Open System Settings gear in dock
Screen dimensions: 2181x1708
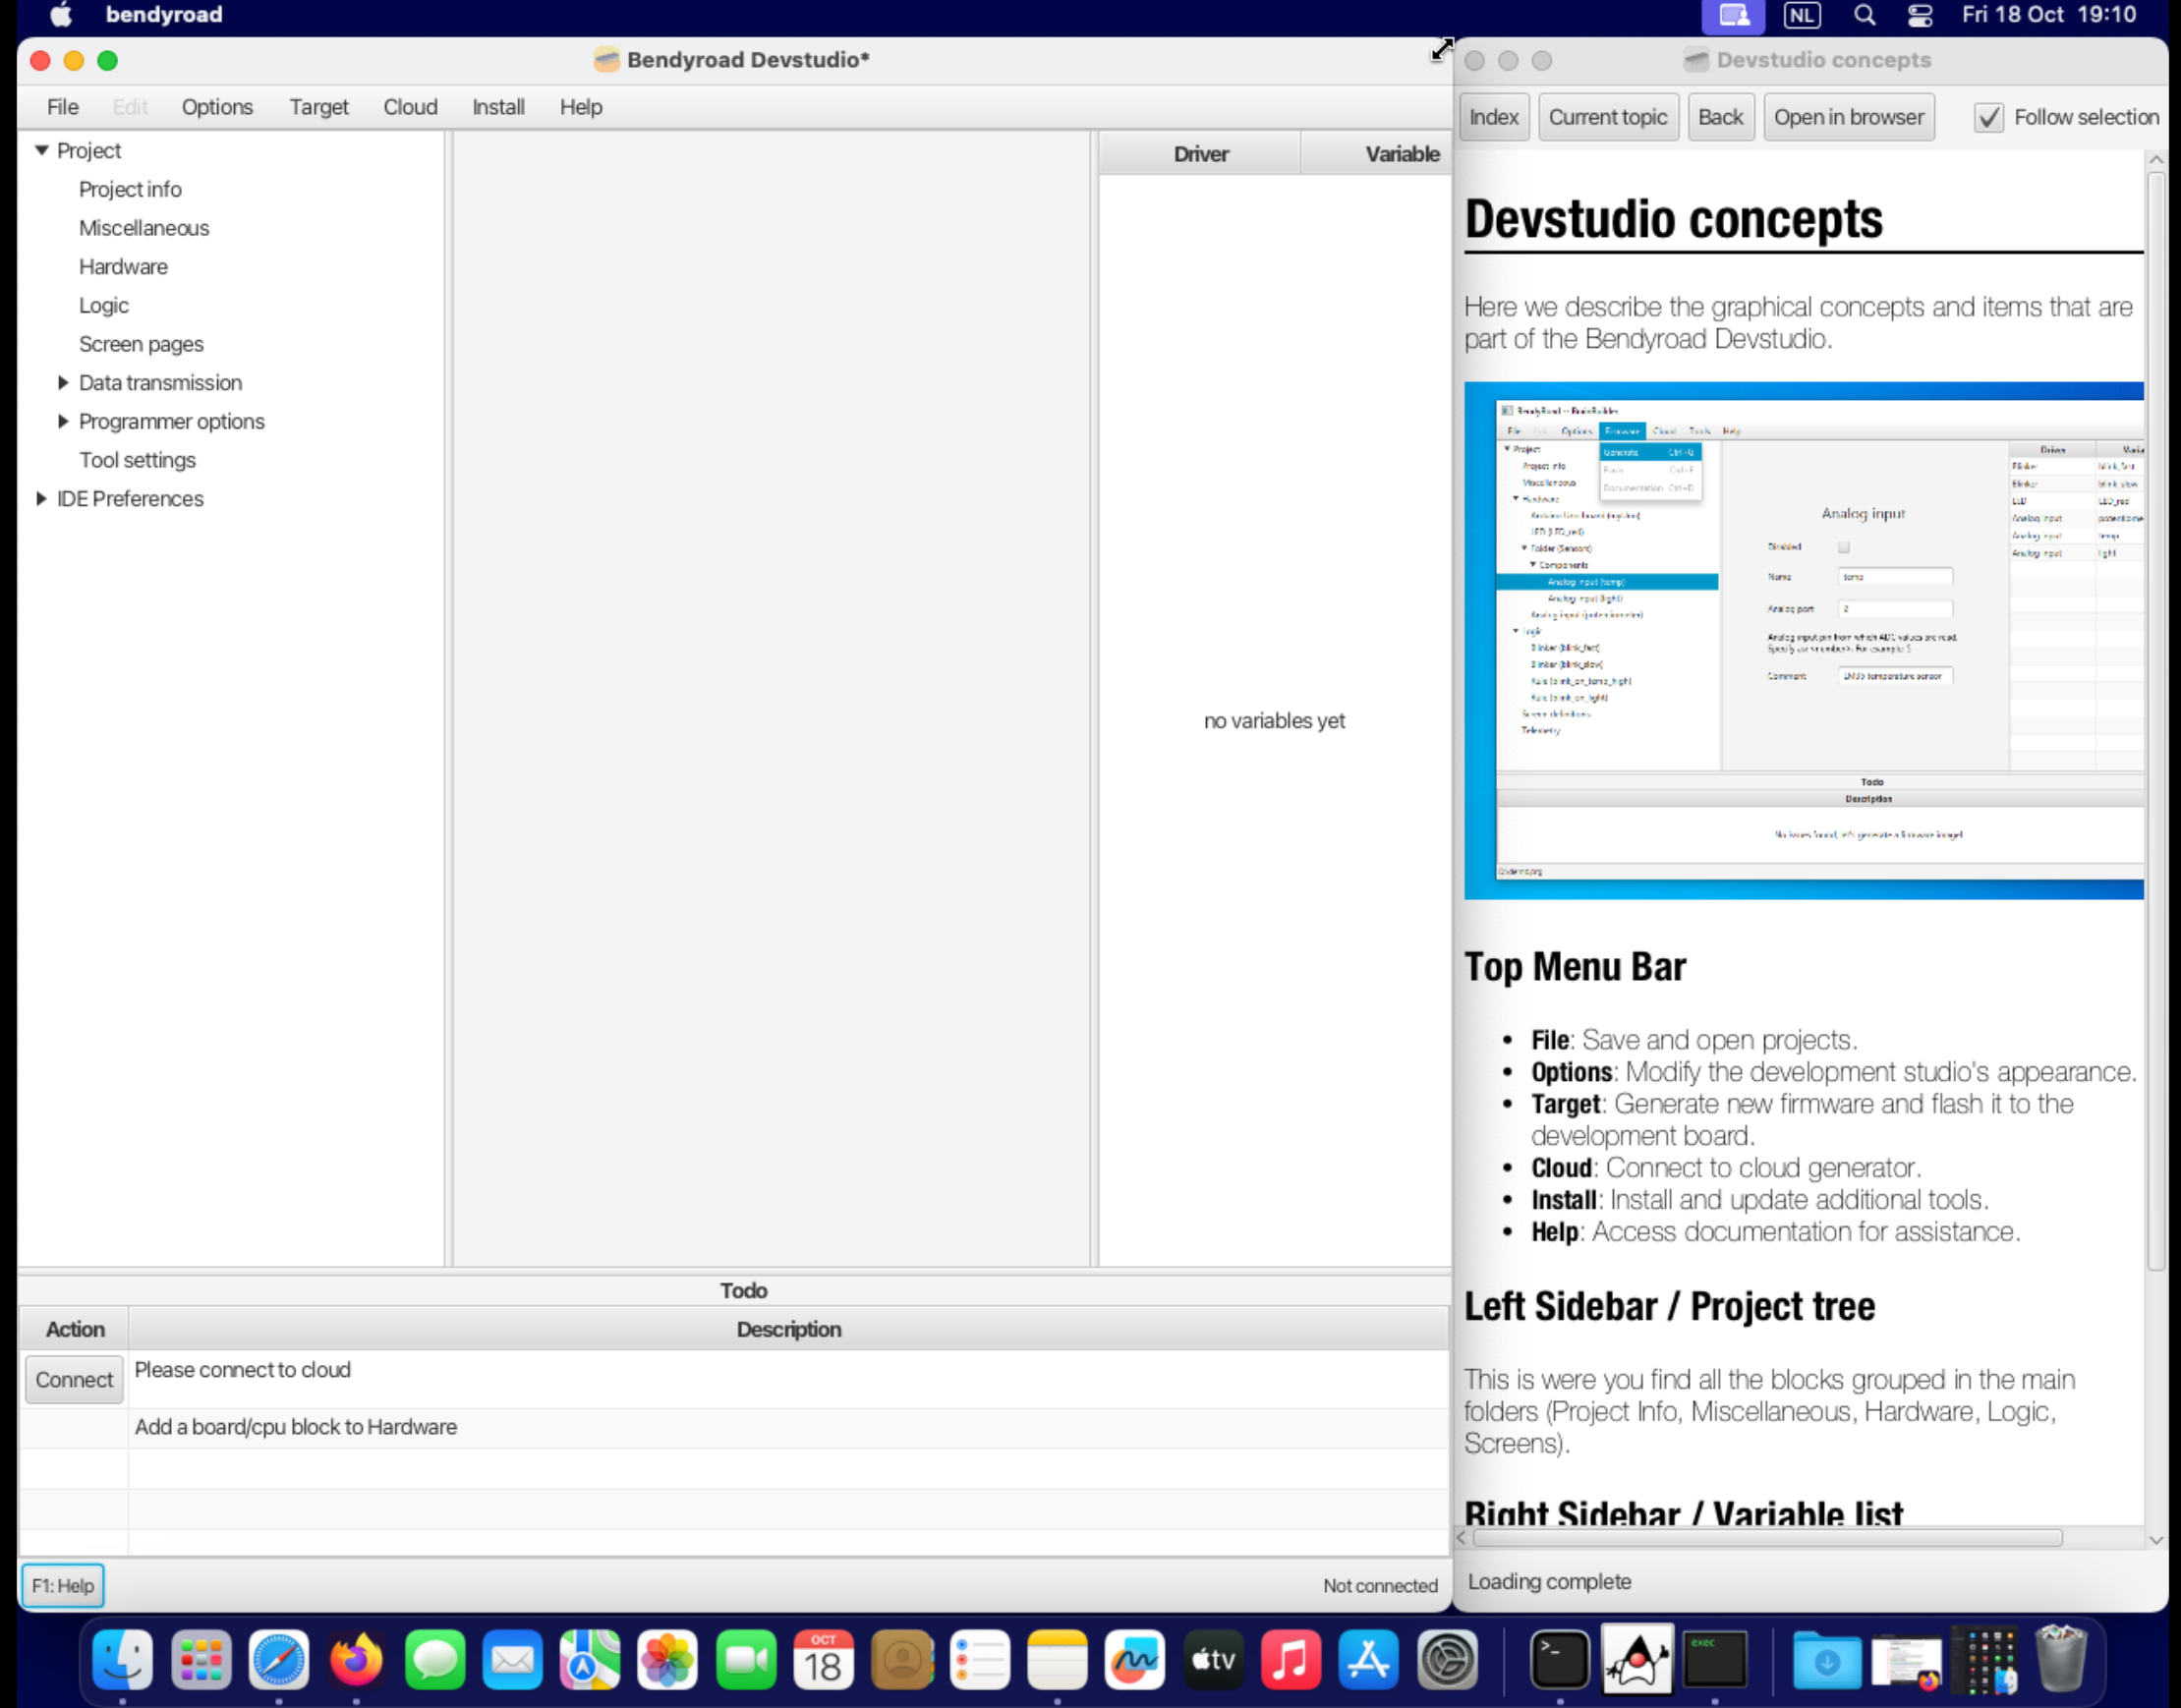click(x=1447, y=1660)
